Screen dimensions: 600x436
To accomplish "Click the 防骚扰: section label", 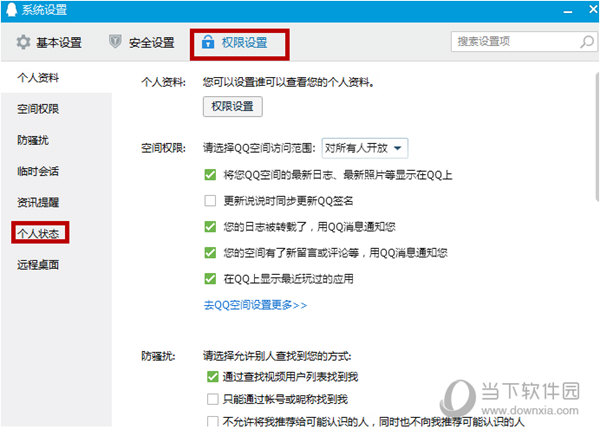I will pyautogui.click(x=158, y=356).
